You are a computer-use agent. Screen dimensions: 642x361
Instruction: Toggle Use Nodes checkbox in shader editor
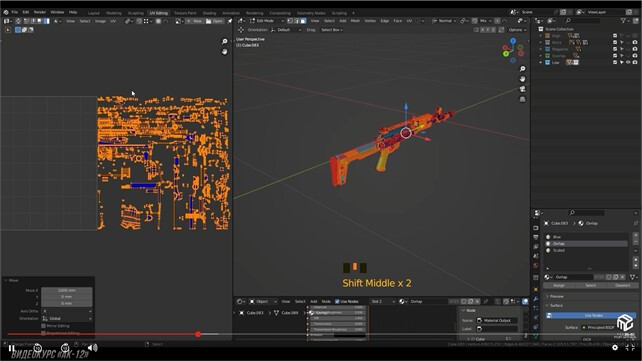click(x=337, y=302)
